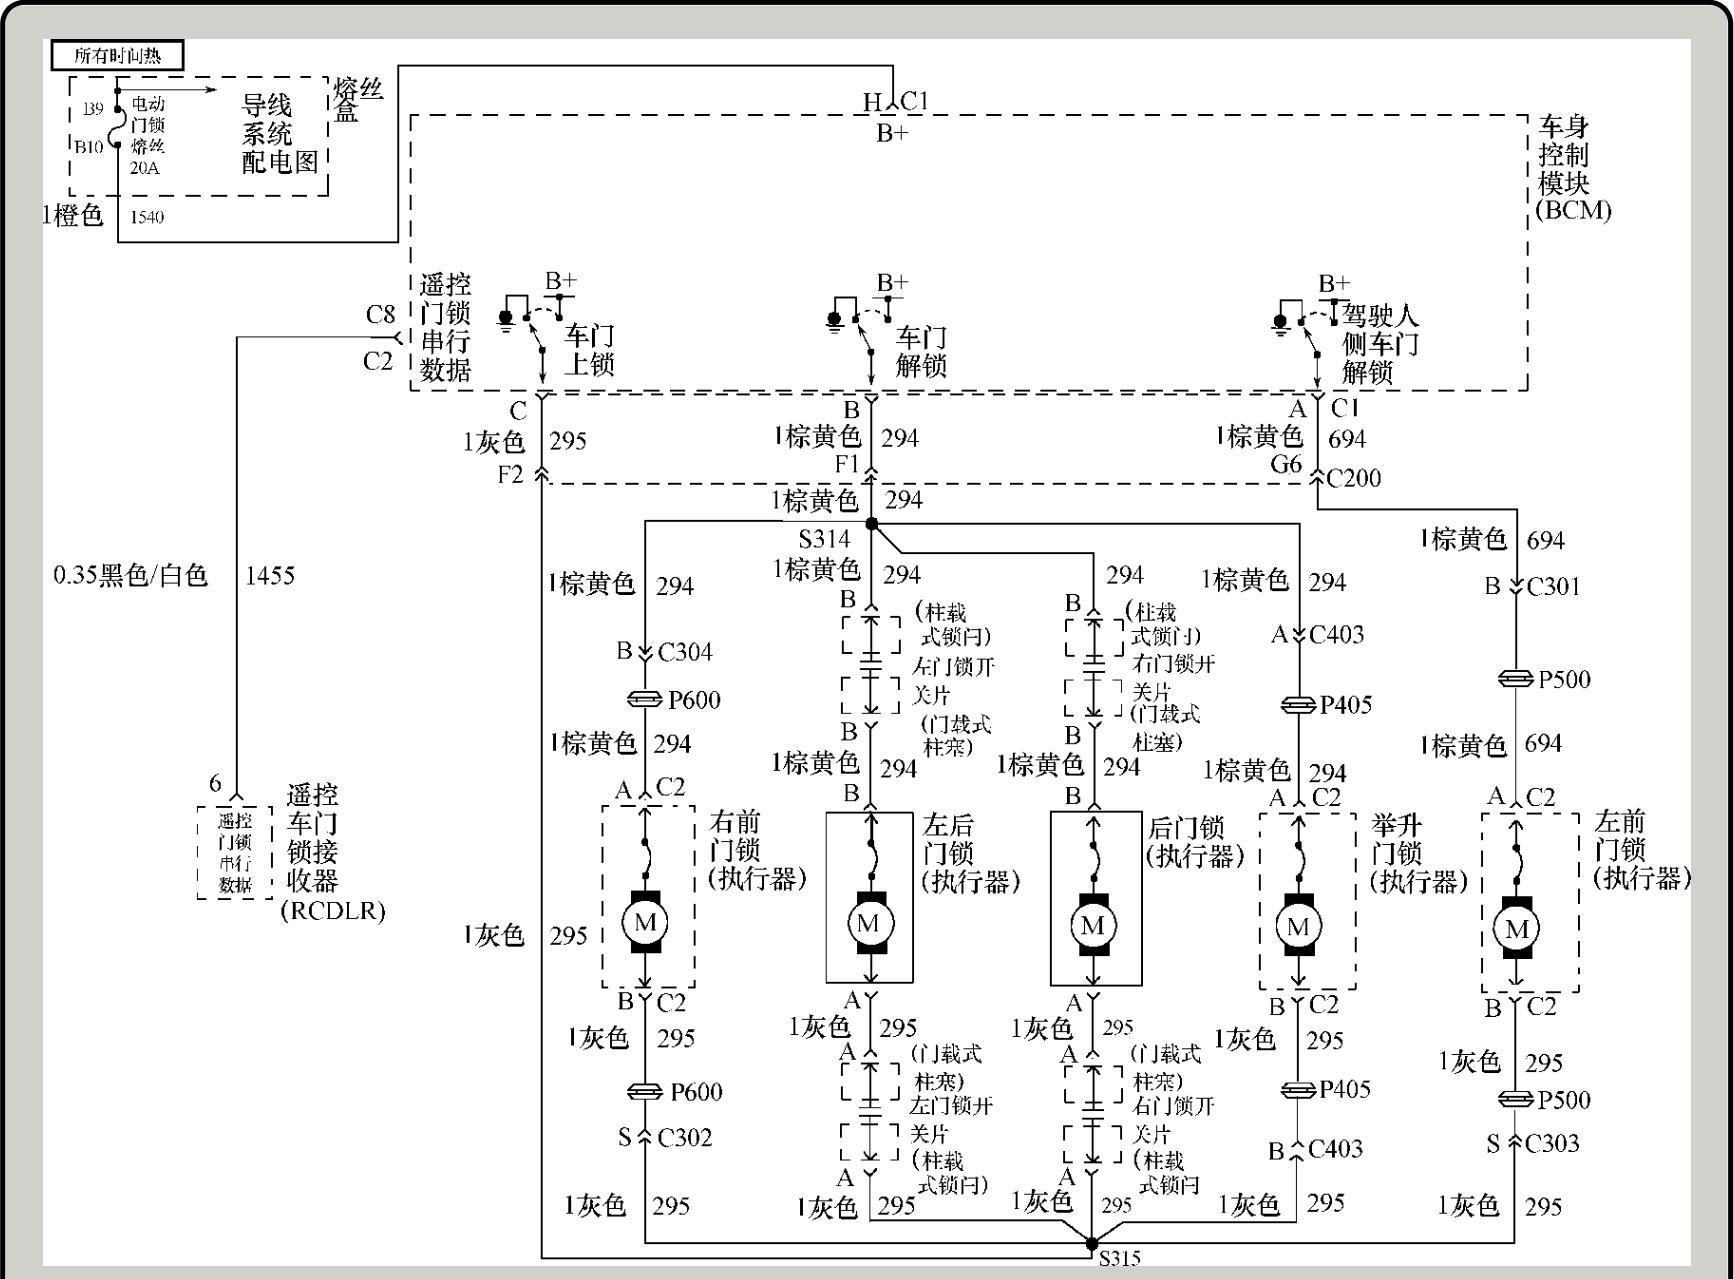The image size is (1734, 1279).
Task: Click the S315 splice dot
Action: click(x=1091, y=1245)
